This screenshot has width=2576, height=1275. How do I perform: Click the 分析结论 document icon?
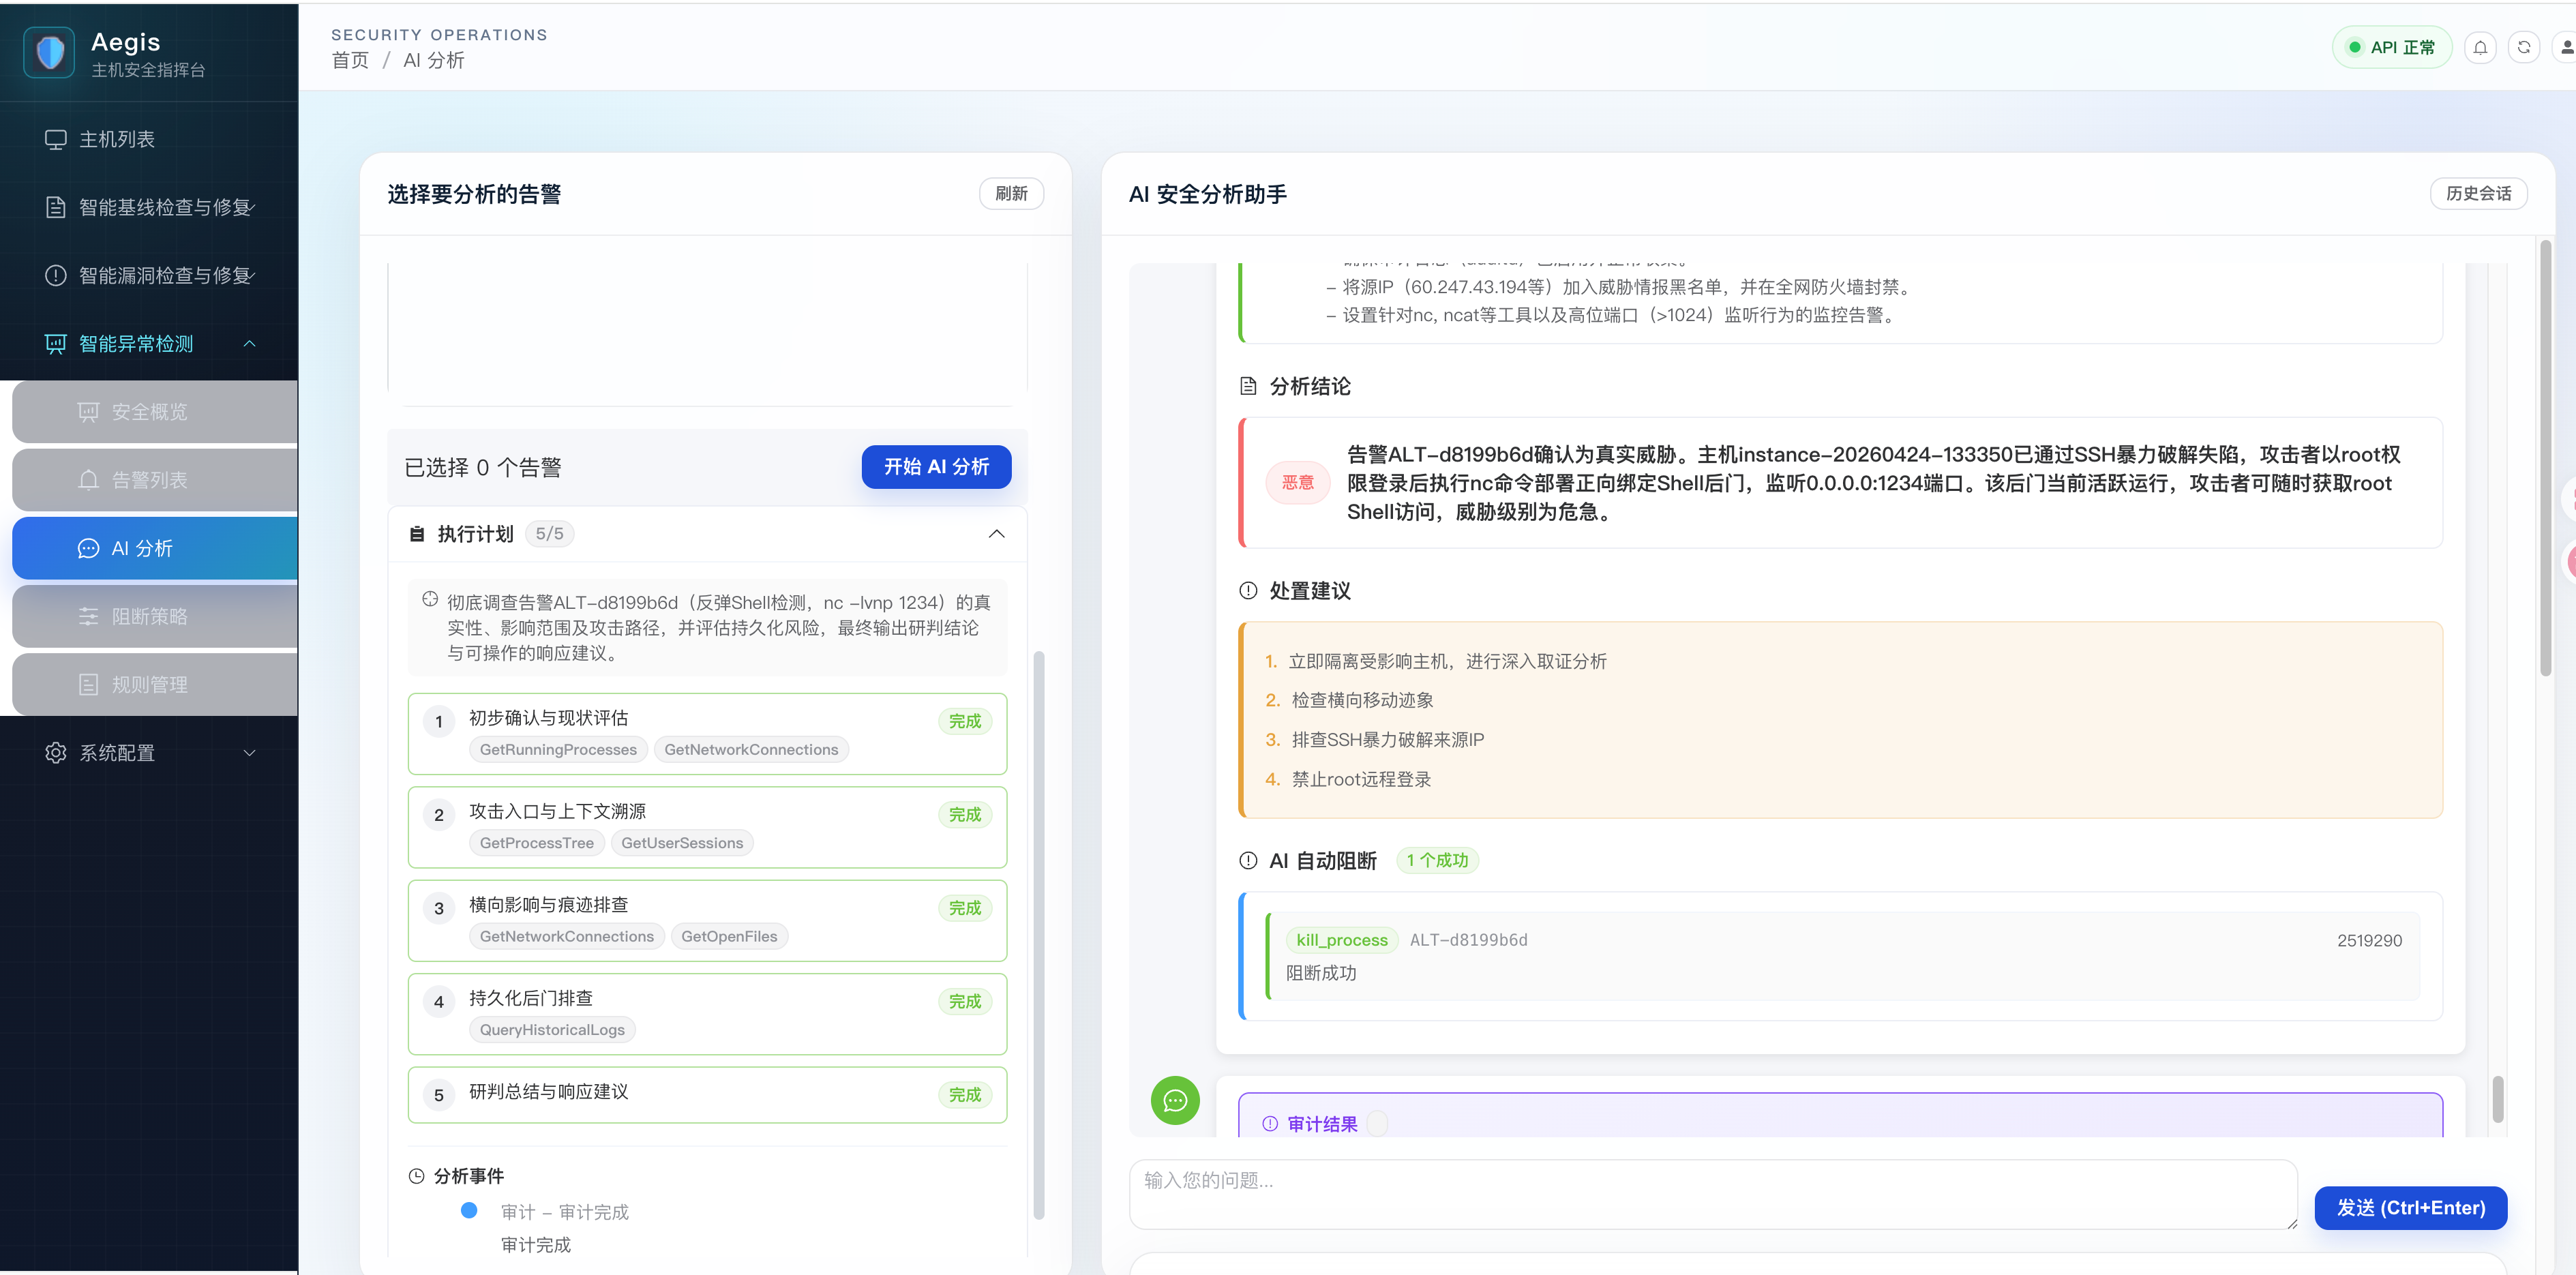point(1248,386)
